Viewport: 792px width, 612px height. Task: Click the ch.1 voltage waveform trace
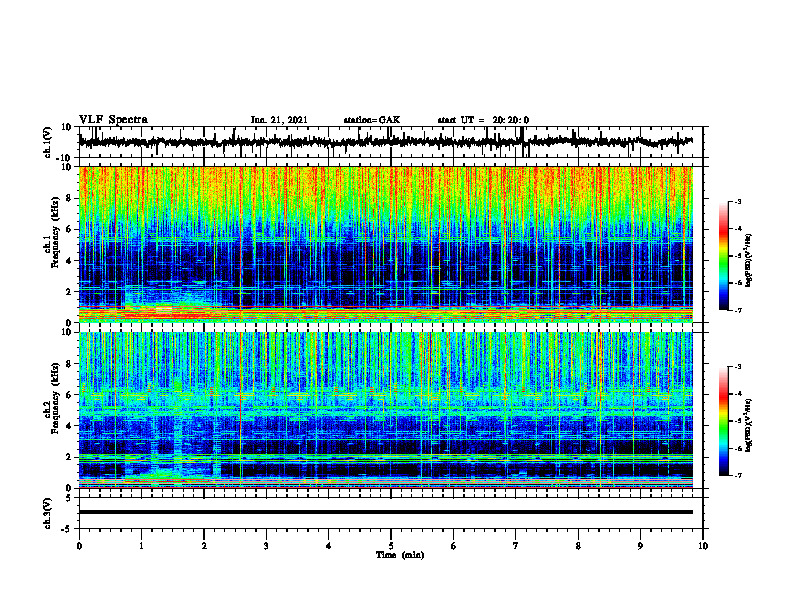pyautogui.click(x=385, y=142)
